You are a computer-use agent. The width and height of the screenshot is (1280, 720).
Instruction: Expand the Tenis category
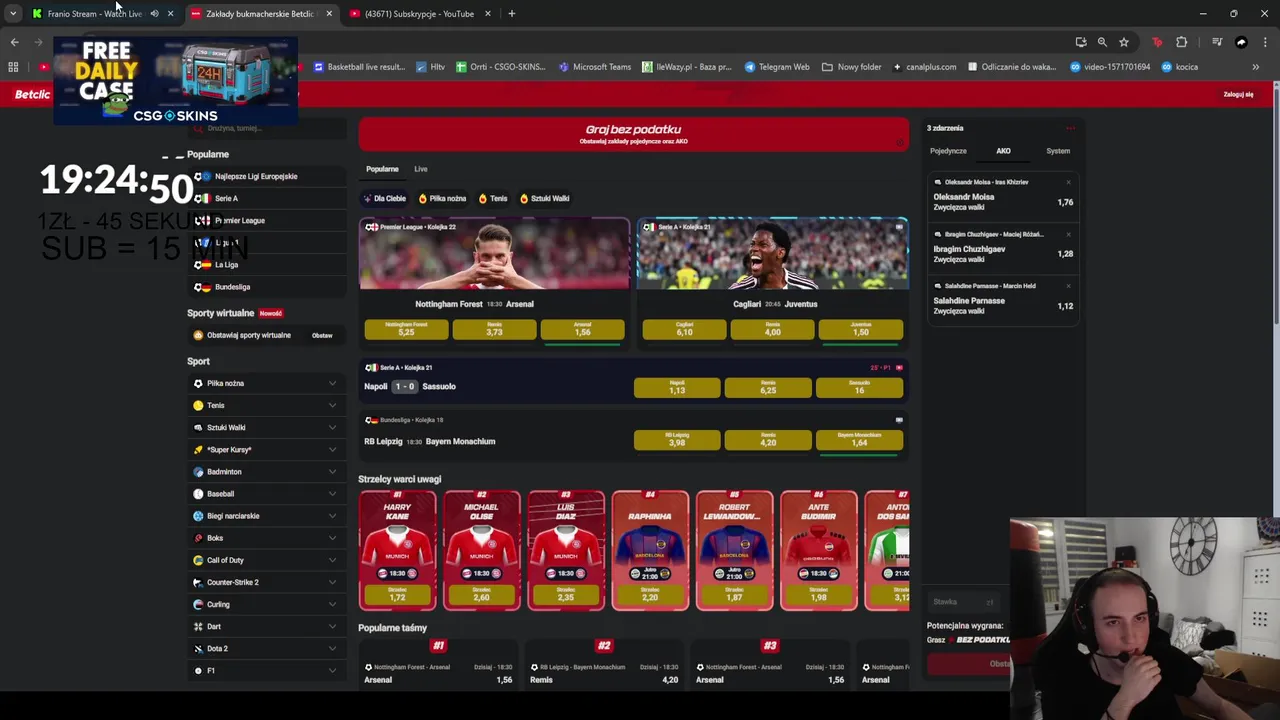click(332, 405)
